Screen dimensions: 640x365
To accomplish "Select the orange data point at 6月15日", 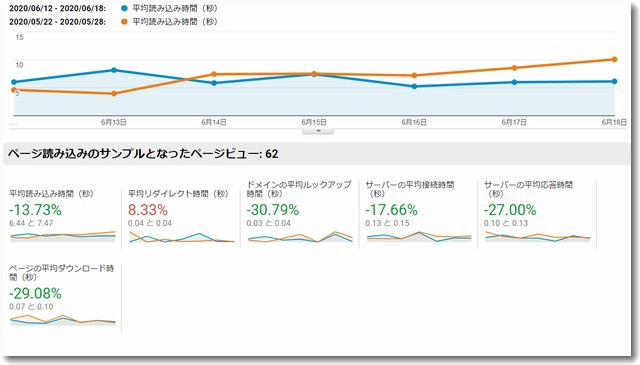I will [x=314, y=73].
